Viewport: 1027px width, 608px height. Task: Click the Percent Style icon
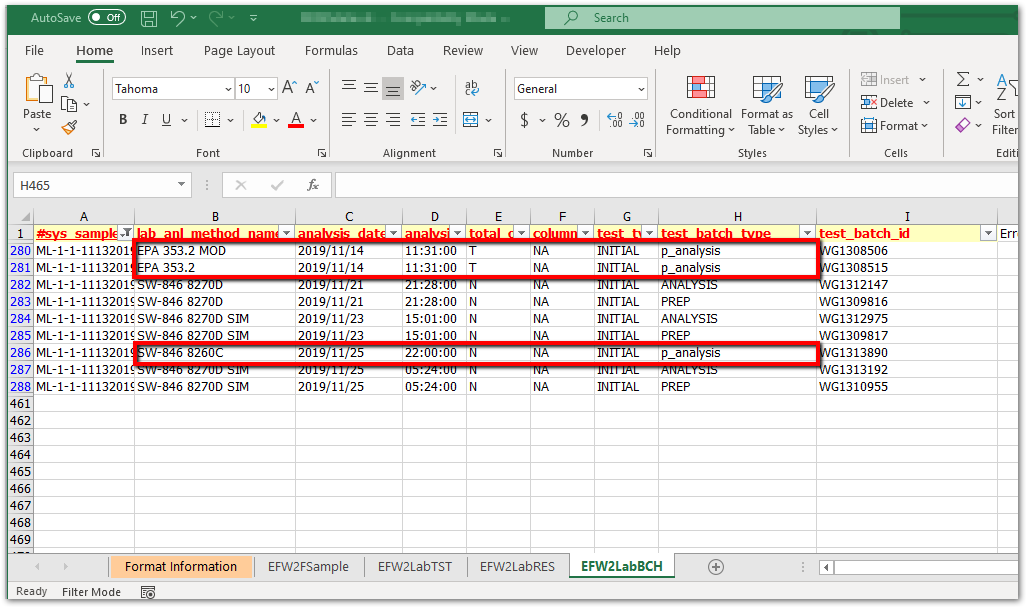coord(562,120)
